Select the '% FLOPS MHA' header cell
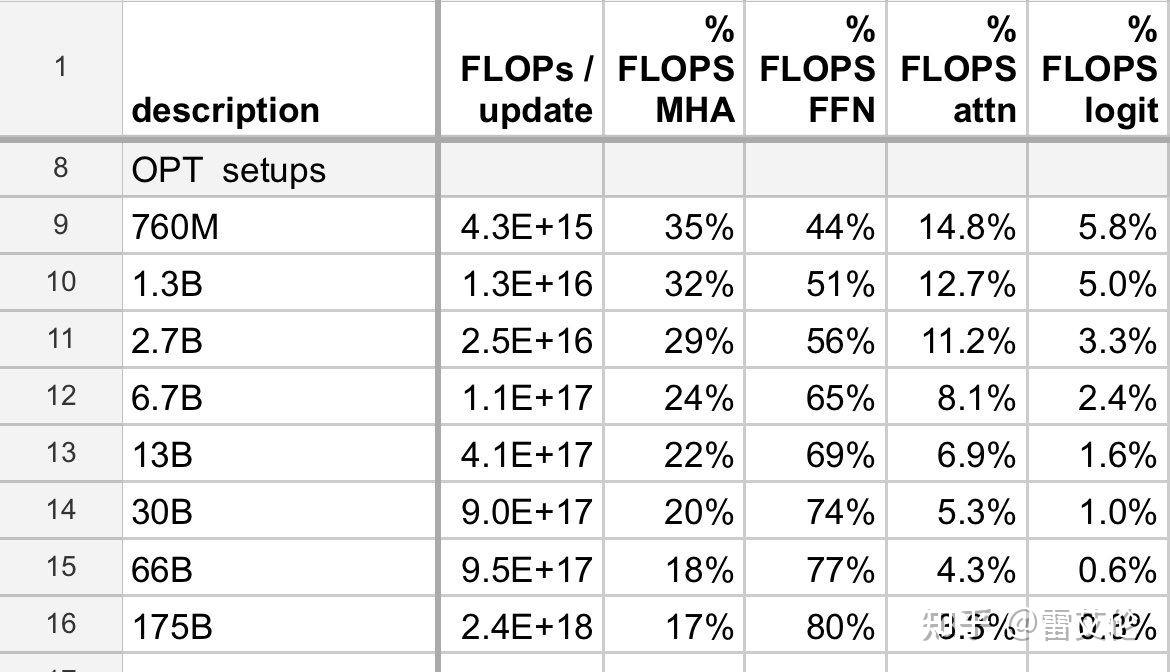1170x672 pixels. point(674,70)
